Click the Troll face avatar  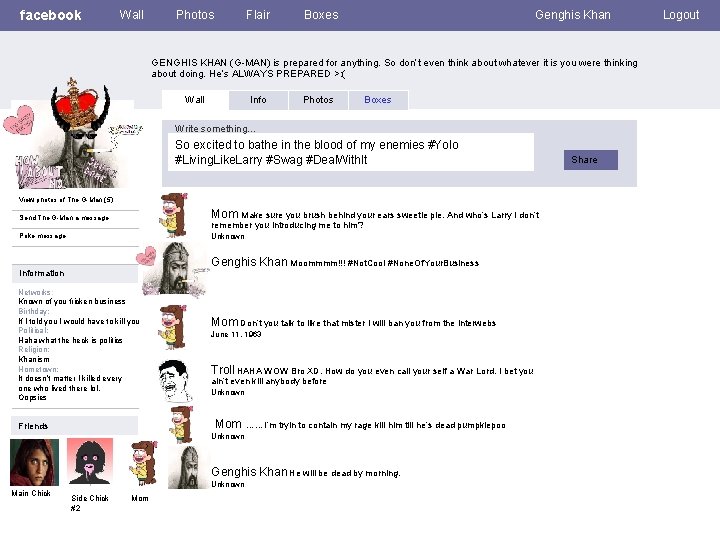click(174, 381)
